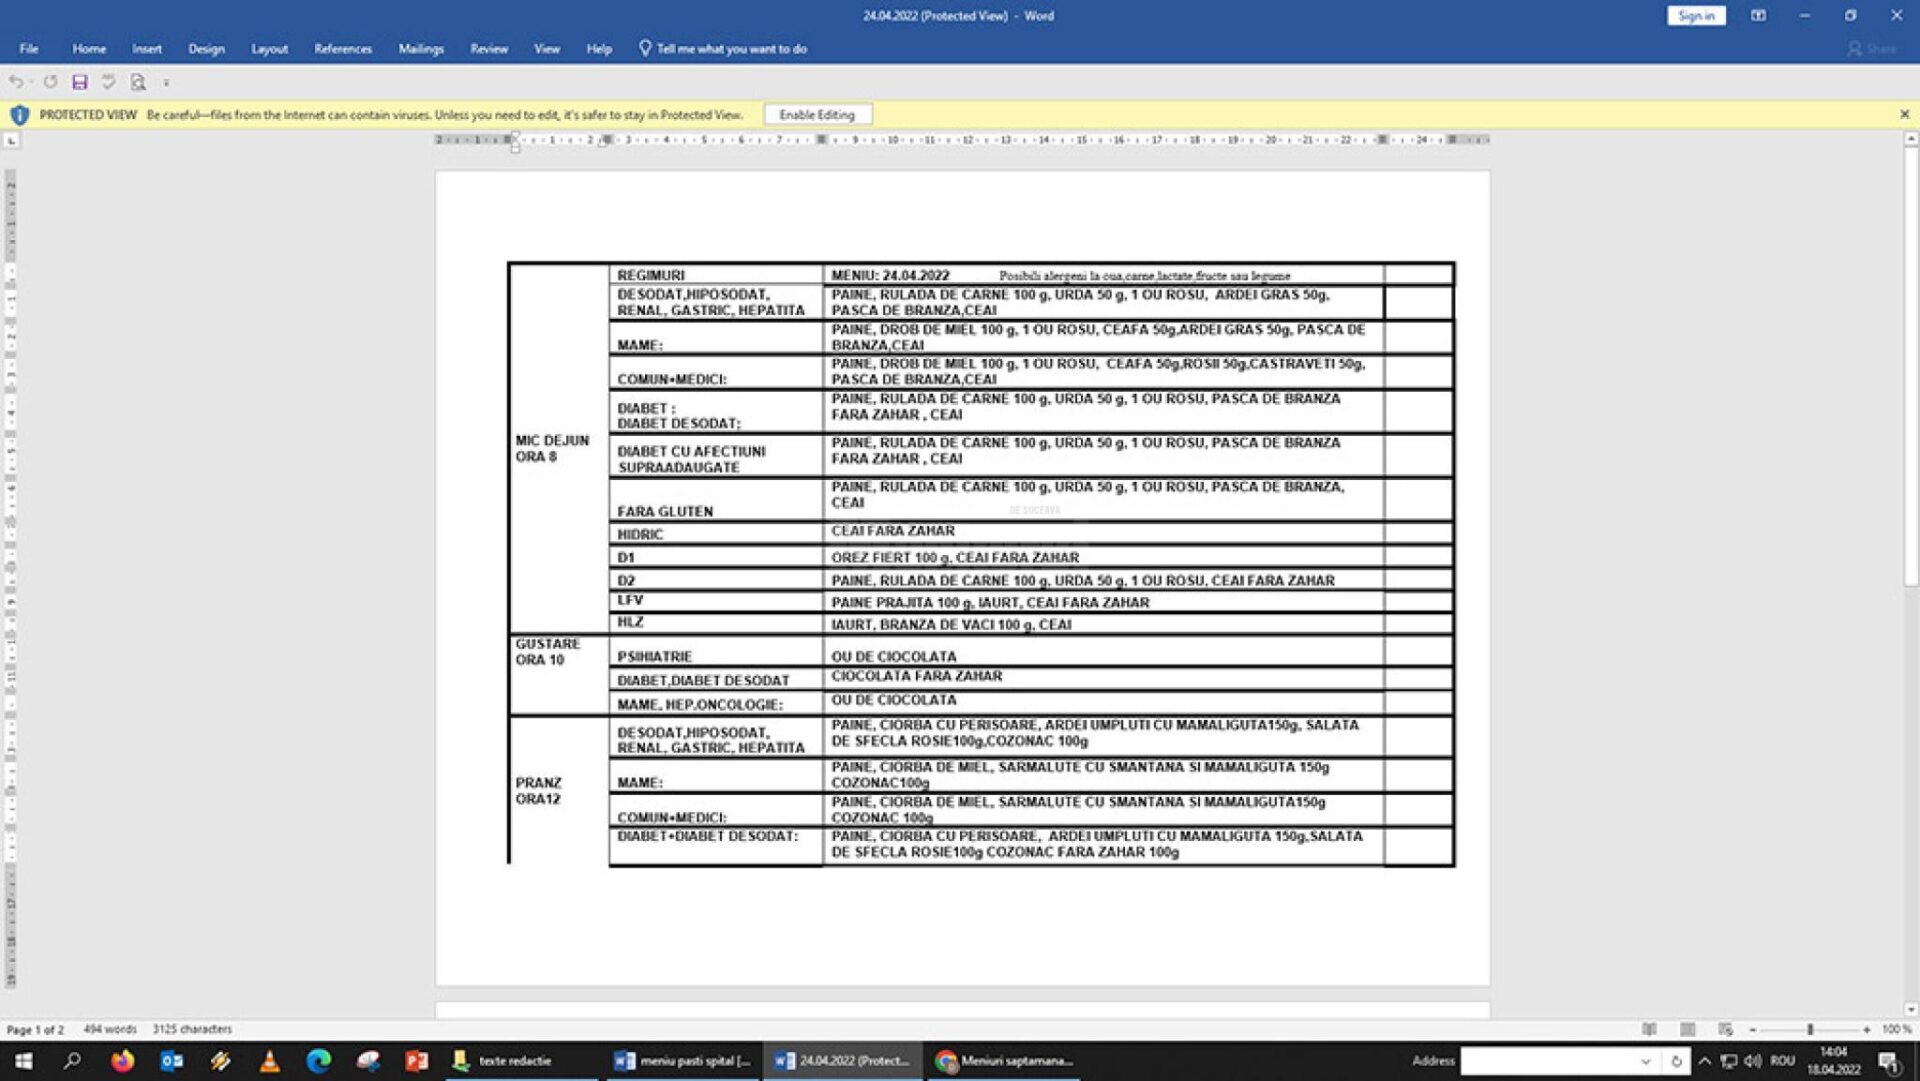
Task: Click the Redo icon in quick access toolbar
Action: click(x=50, y=82)
